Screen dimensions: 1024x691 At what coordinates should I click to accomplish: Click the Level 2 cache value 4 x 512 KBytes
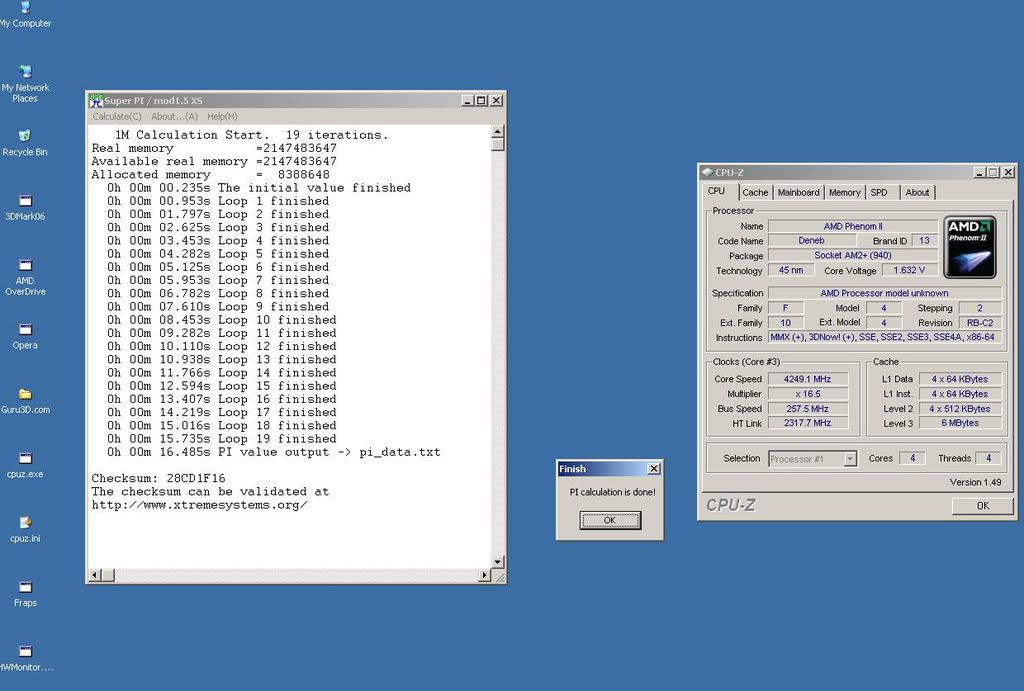pos(960,409)
